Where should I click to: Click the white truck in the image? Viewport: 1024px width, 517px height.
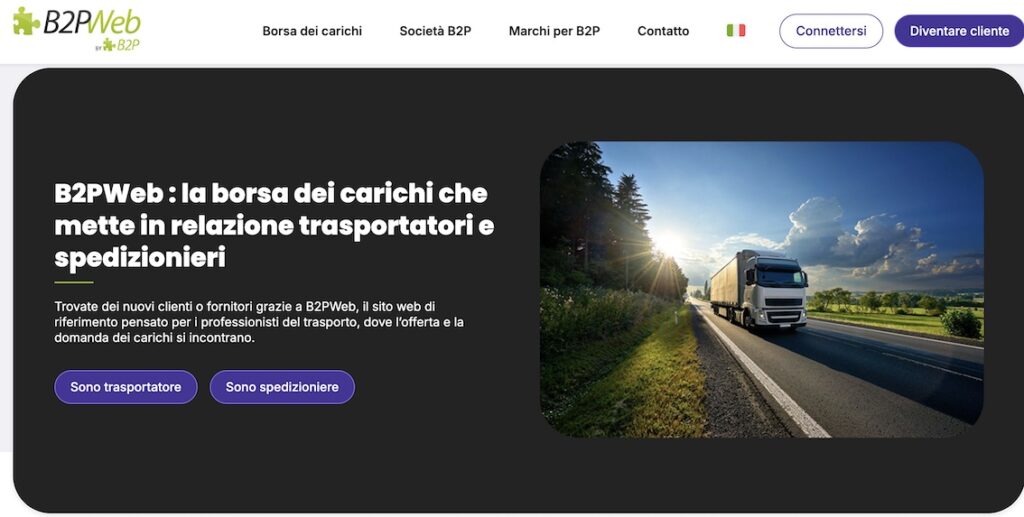point(760,289)
